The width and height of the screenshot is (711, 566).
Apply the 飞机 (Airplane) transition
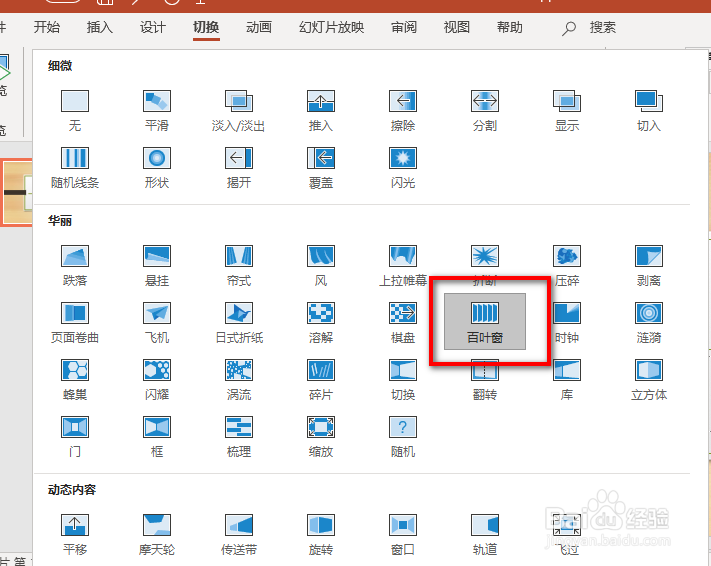[157, 323]
